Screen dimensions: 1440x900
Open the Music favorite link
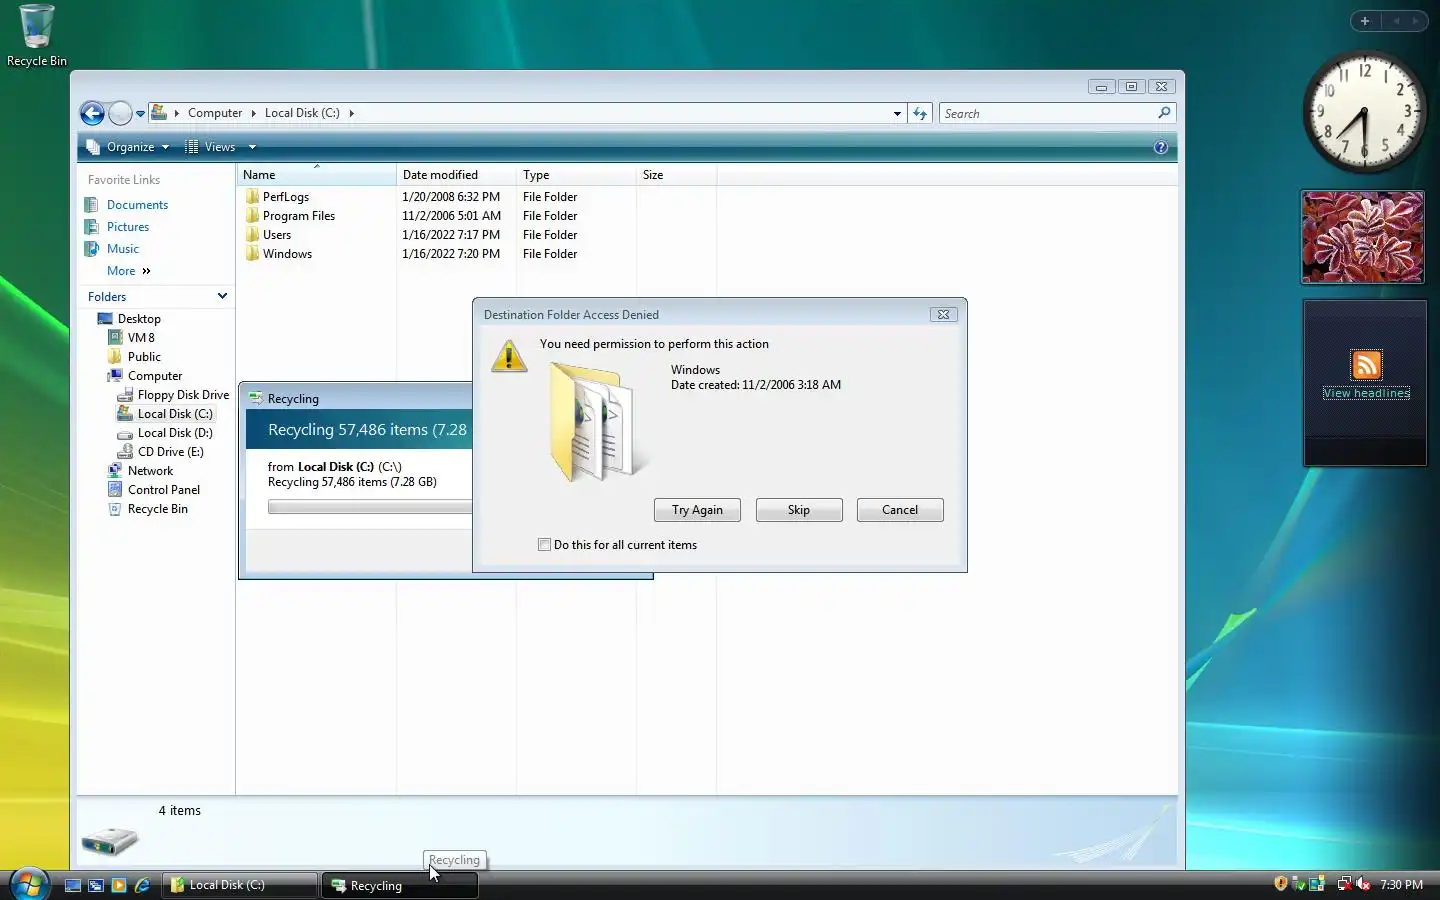pos(123,249)
